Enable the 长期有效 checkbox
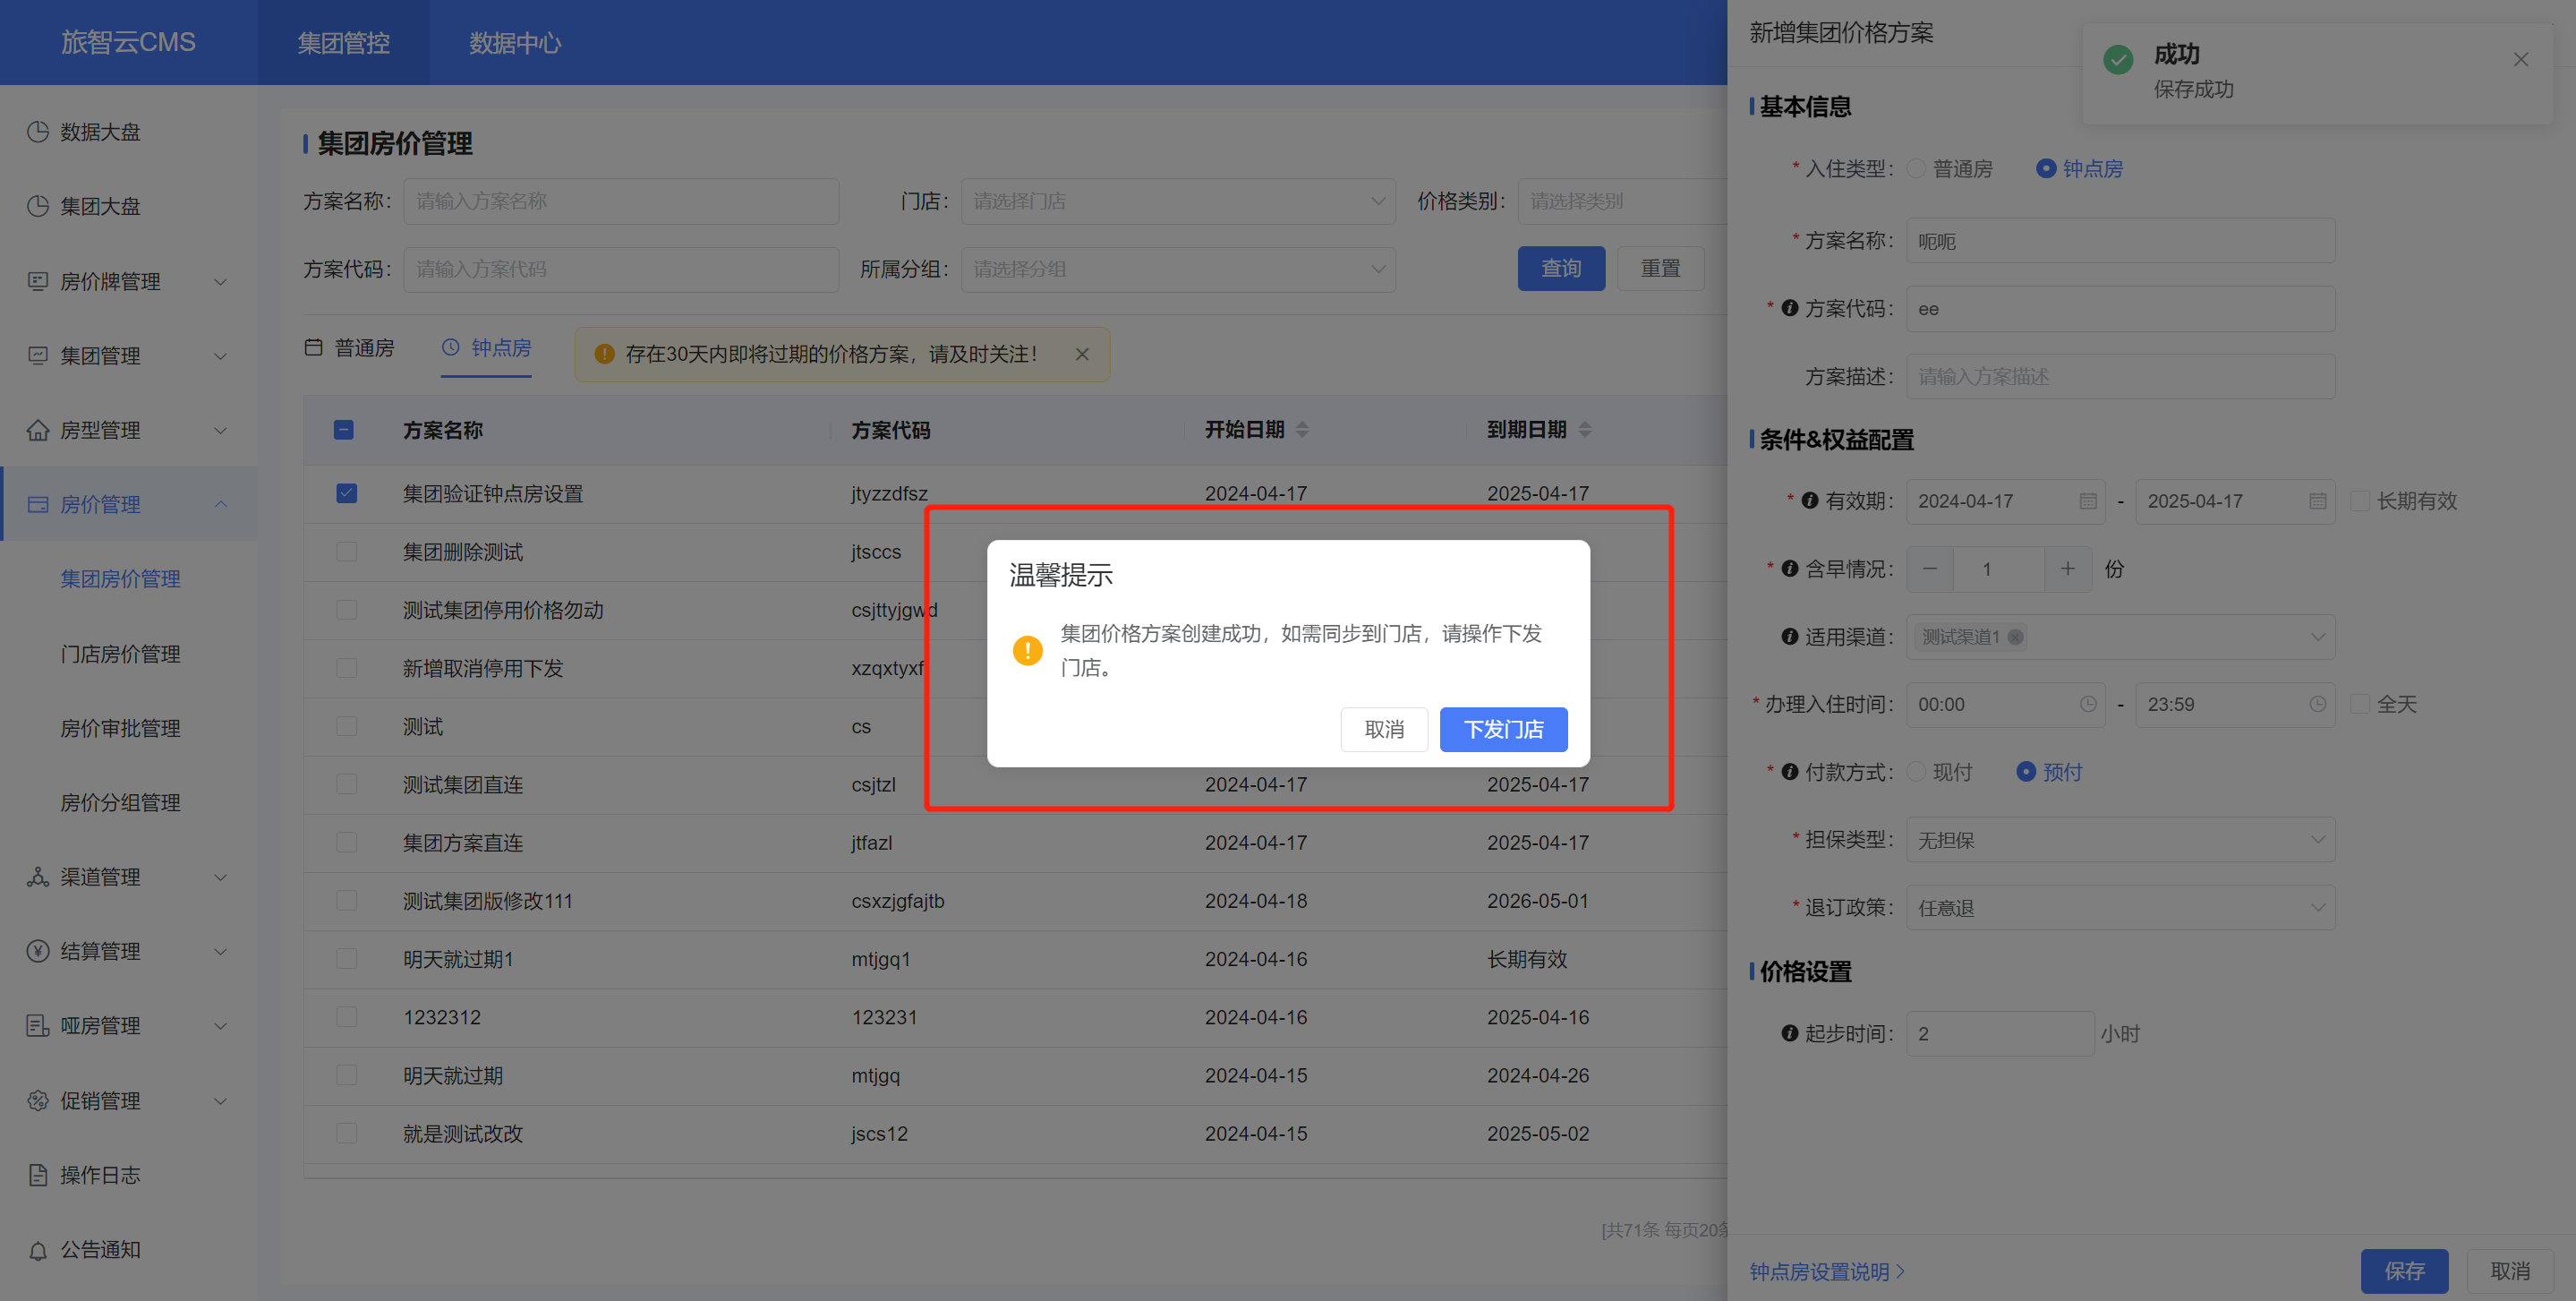Viewport: 2576px width, 1301px height. [x=2360, y=501]
